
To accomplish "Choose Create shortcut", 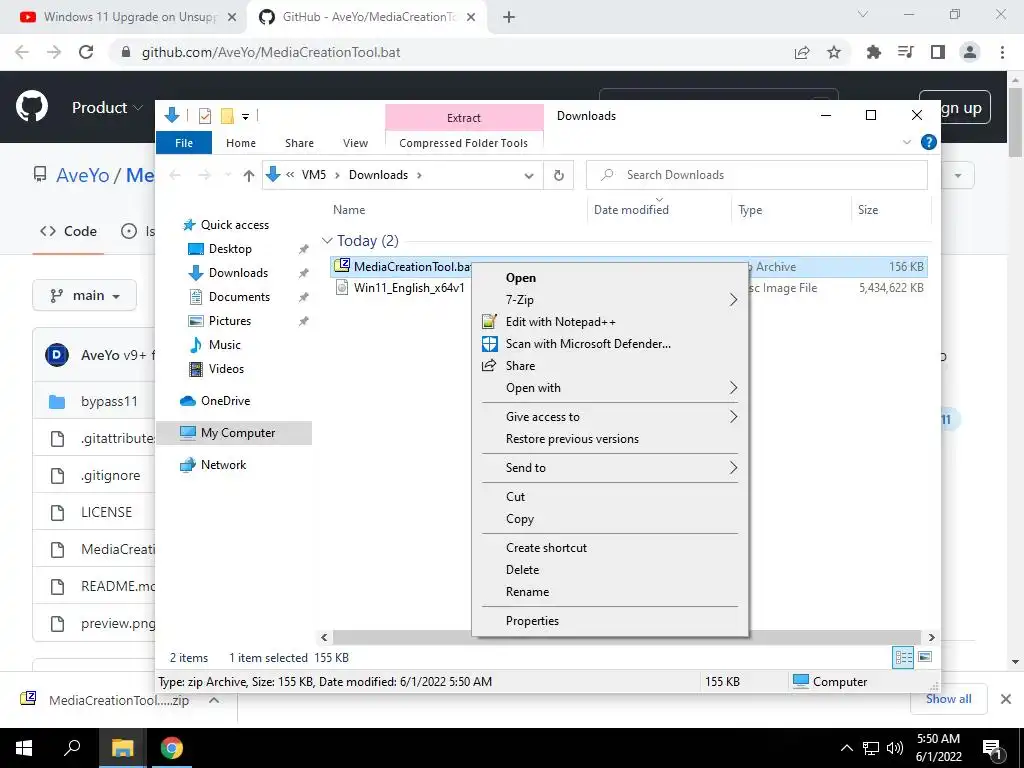I will click(x=610, y=548).
